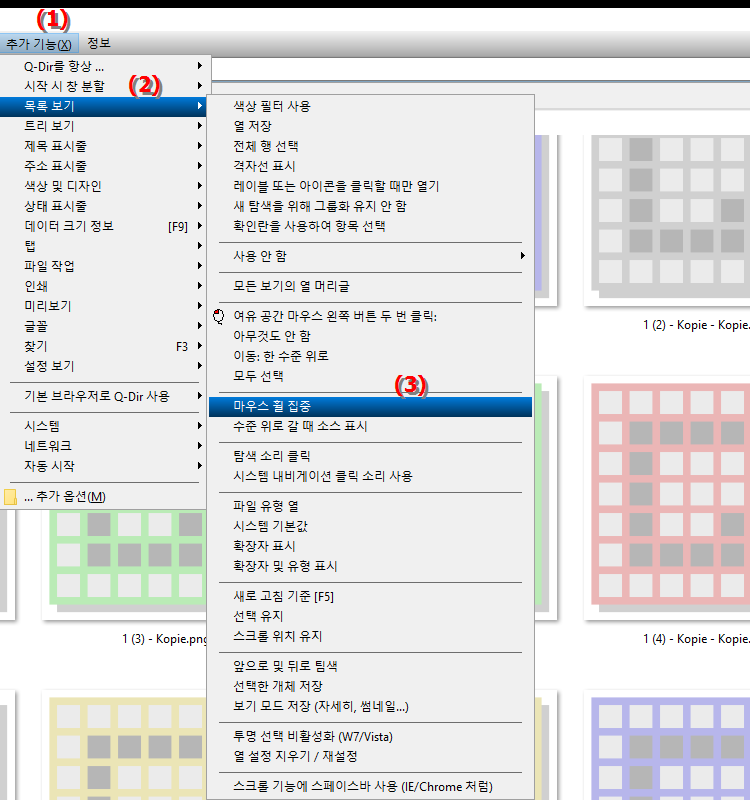750x800 pixels.
Task: Select the 목록 보기 menu entry
Action: point(104,106)
